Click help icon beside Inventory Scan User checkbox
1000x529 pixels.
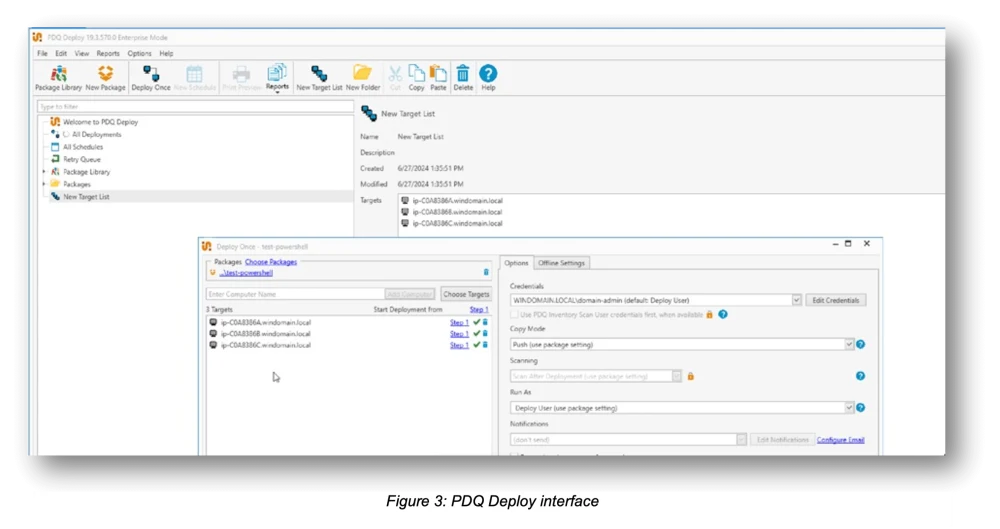723,315
